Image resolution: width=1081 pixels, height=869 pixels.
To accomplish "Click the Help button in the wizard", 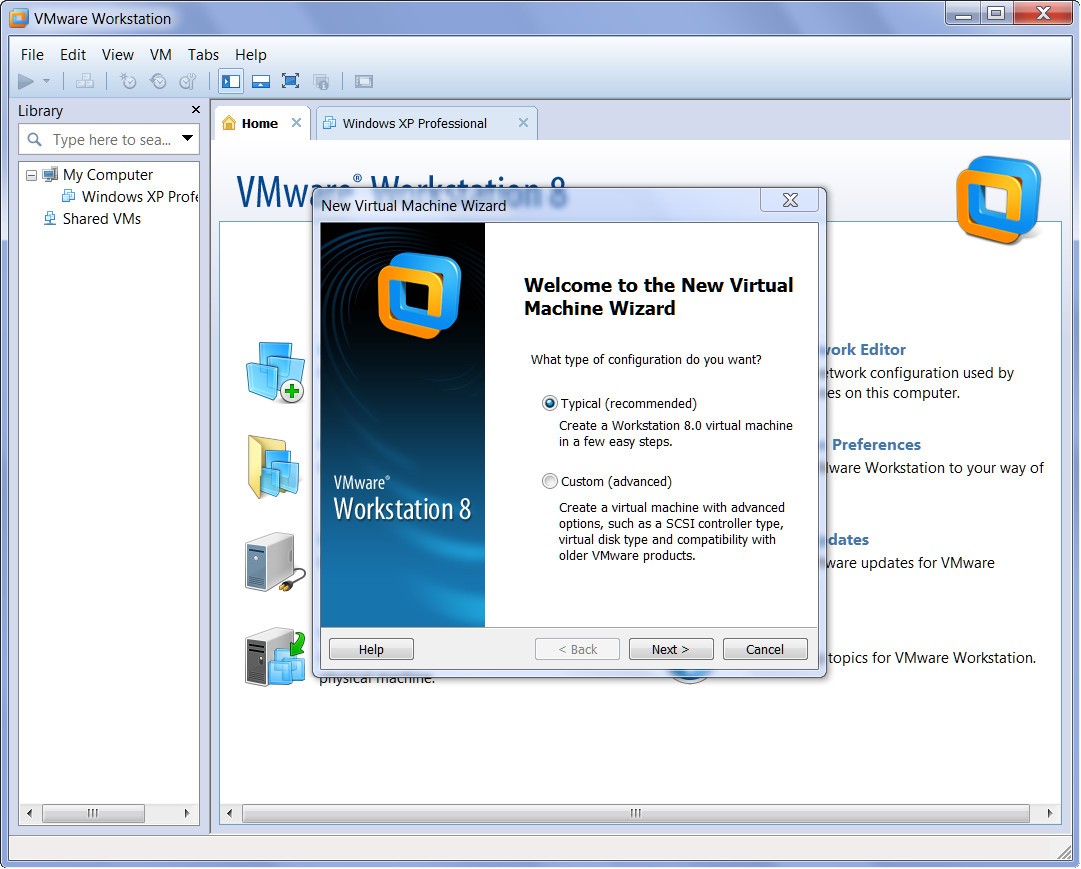I will click(x=371, y=650).
